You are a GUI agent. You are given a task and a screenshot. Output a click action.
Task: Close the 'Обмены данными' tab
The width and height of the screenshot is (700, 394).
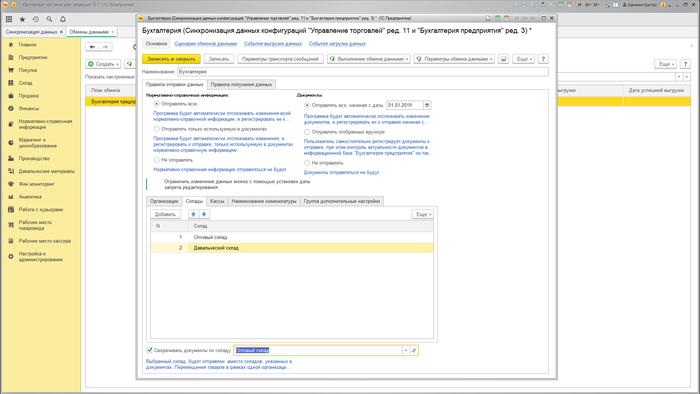pyautogui.click(x=113, y=32)
